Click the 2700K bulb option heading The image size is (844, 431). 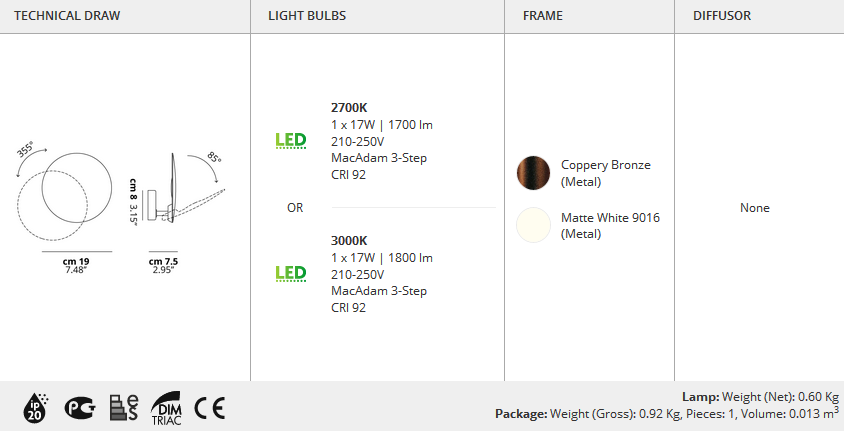349,108
